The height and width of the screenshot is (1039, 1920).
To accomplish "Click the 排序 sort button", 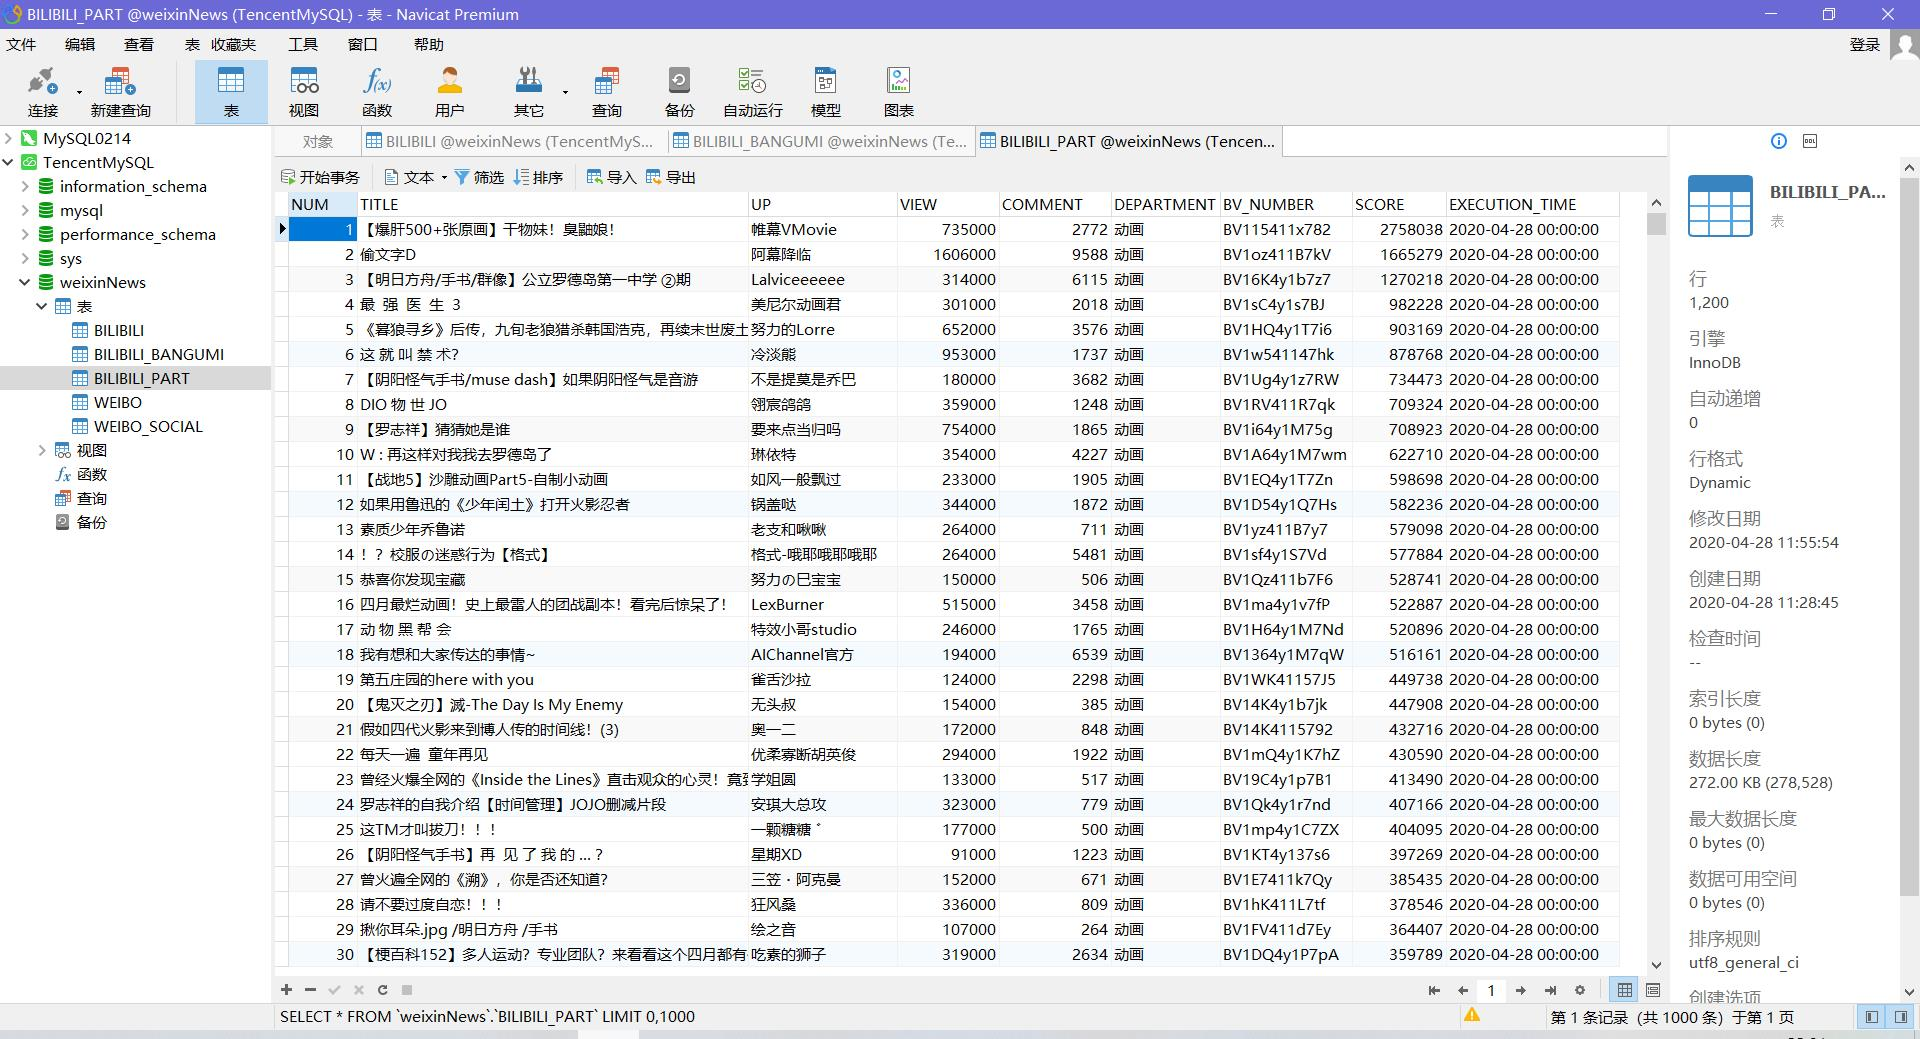I will (538, 177).
